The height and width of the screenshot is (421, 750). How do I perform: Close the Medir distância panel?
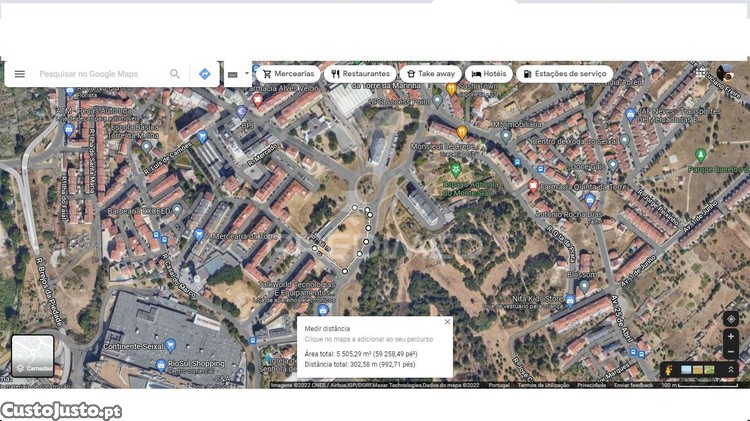click(447, 322)
